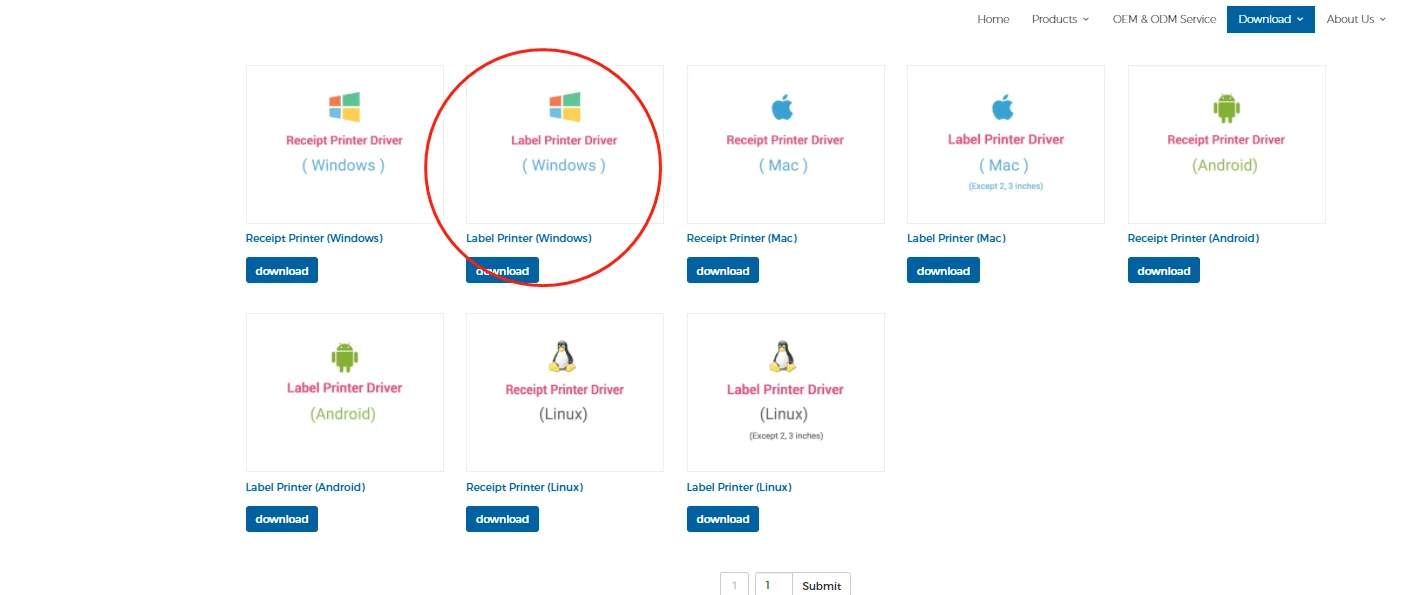Download the Receipt Printer Windows driver
The height and width of the screenshot is (595, 1409).
pos(282,270)
